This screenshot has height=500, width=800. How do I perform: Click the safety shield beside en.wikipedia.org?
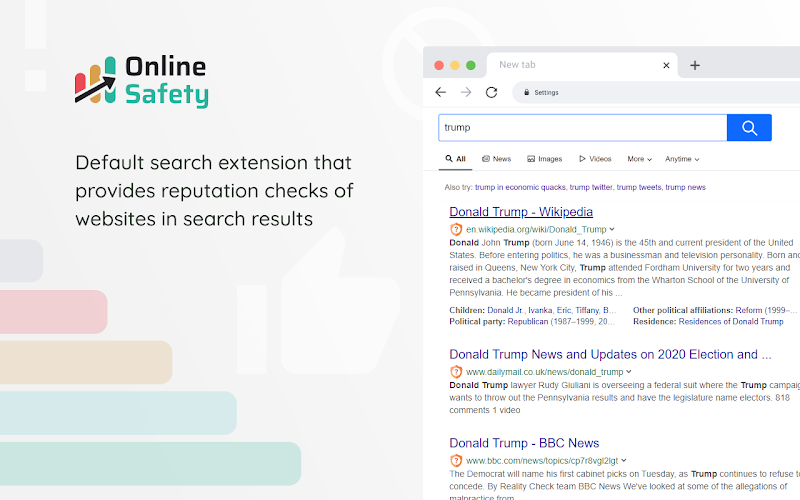coord(456,230)
